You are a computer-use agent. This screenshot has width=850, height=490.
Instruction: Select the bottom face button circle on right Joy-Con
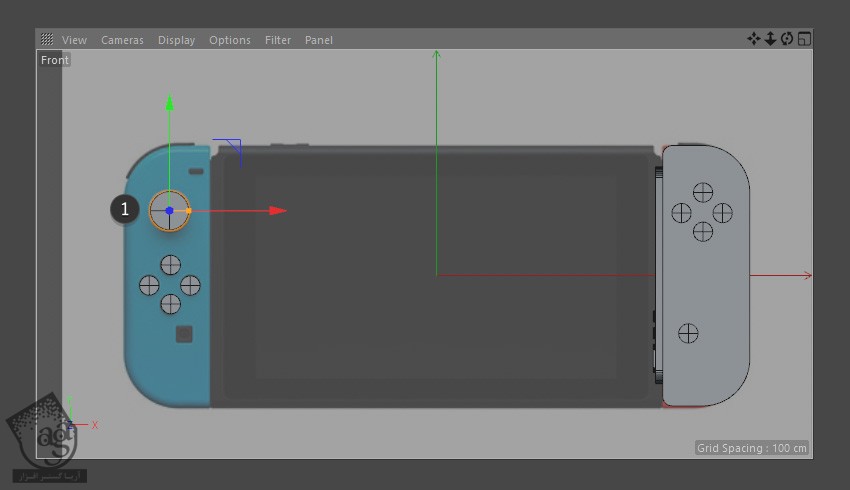pyautogui.click(x=703, y=231)
